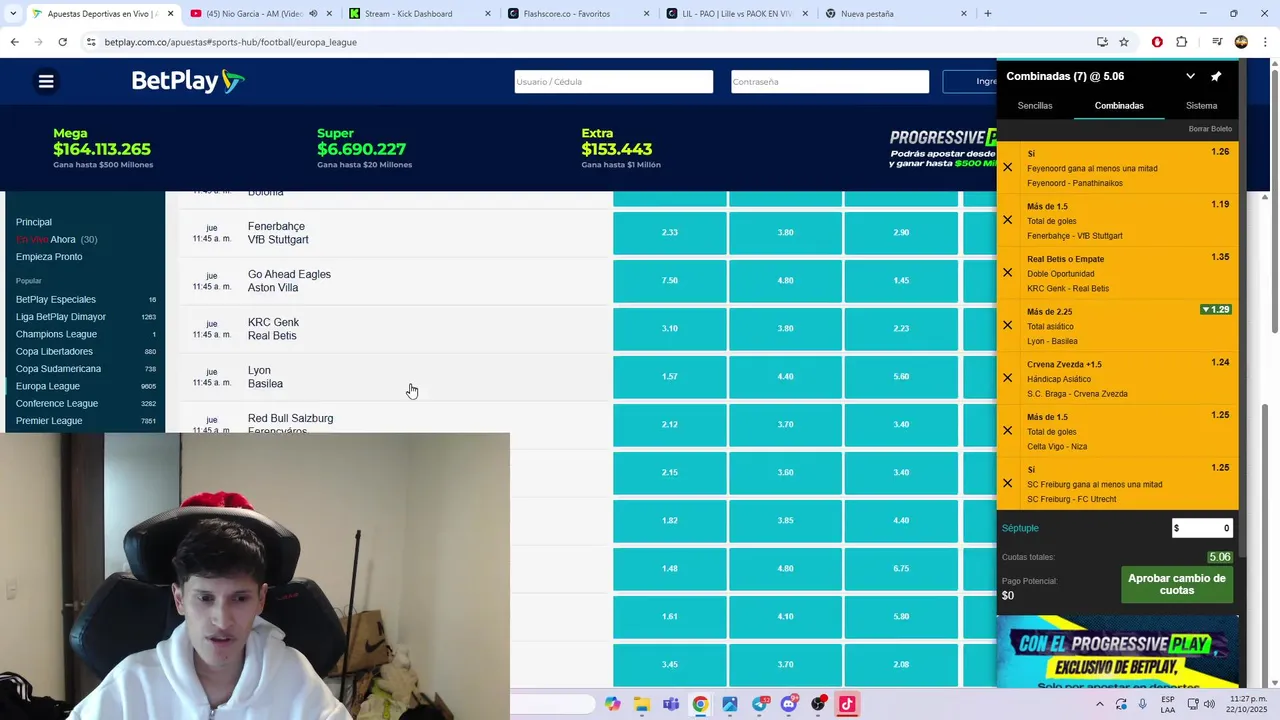Remove the Fenerbahçe - VfB Stuttgart selection
1280x720 pixels.
(1008, 220)
